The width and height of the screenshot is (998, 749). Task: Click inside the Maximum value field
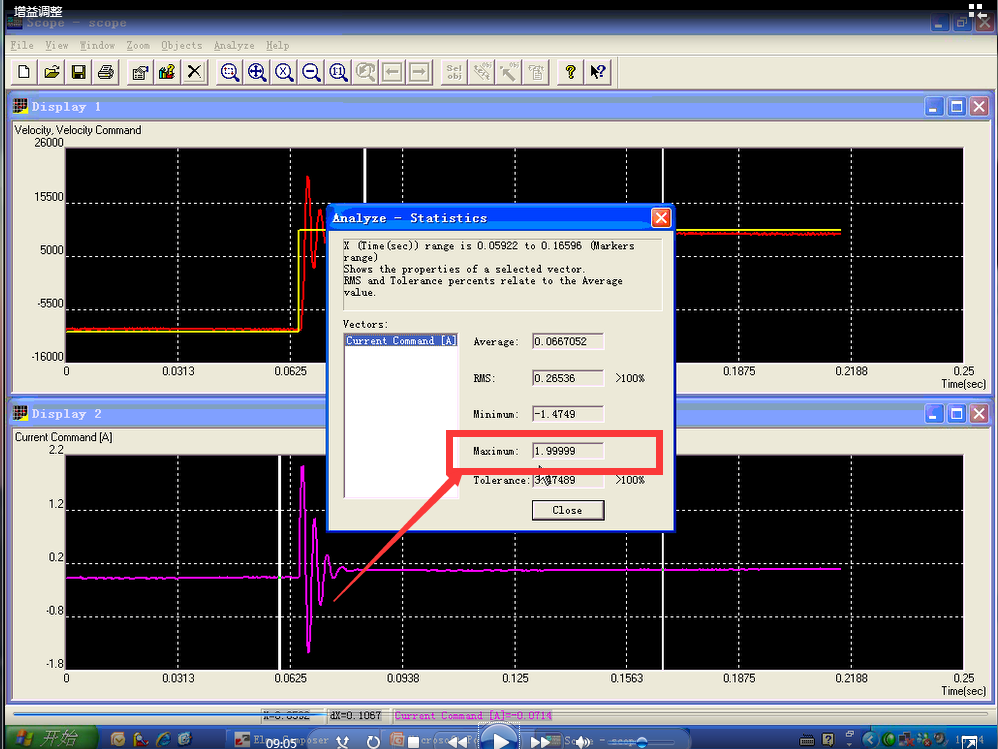coord(568,450)
